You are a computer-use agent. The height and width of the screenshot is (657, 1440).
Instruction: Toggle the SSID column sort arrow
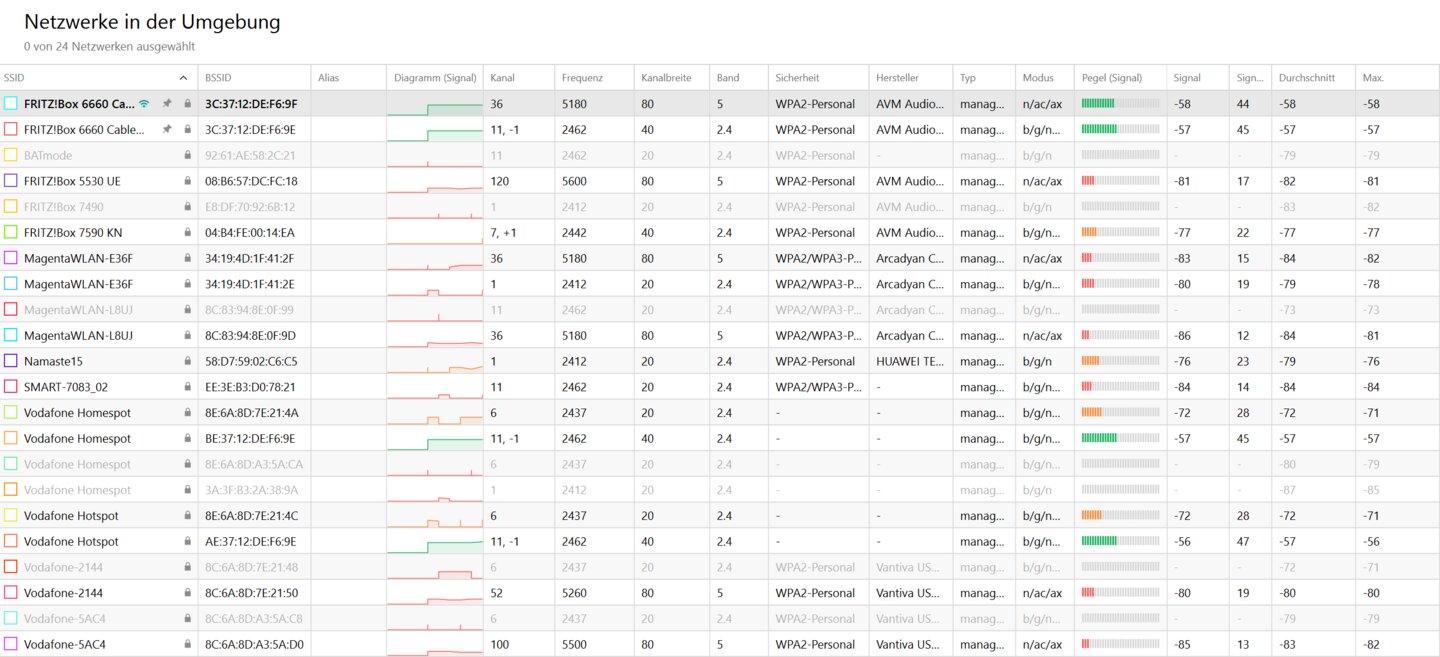click(x=183, y=78)
